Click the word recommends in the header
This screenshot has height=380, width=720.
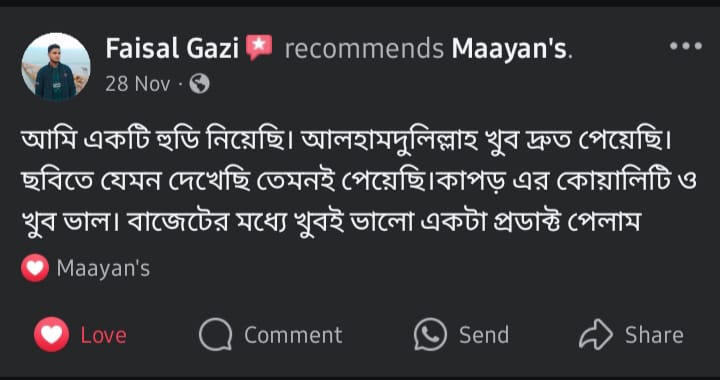364,50
